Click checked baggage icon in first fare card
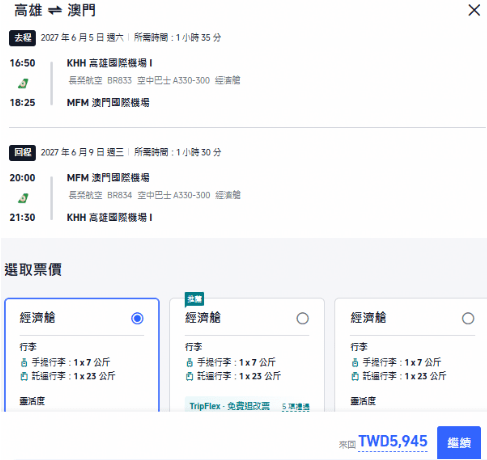Screen dimensions: 487x460 point(24,376)
